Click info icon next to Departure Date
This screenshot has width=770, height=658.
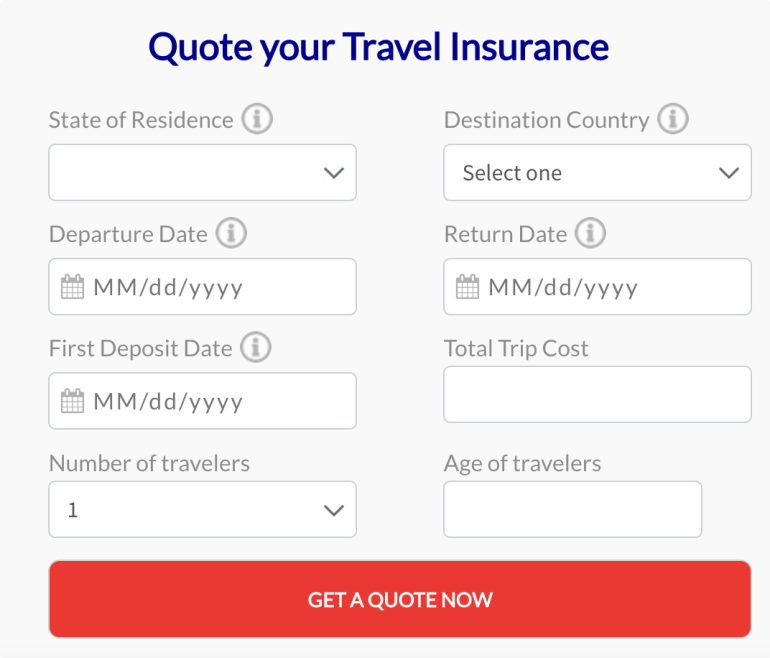231,234
